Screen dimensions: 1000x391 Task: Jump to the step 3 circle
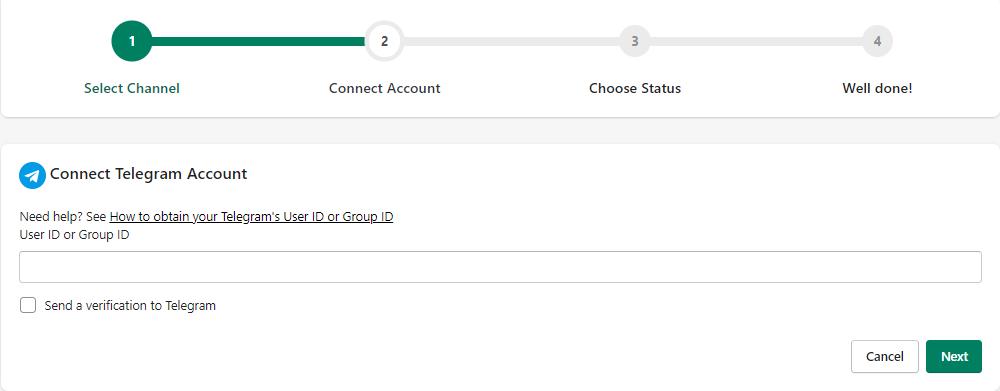pos(635,41)
